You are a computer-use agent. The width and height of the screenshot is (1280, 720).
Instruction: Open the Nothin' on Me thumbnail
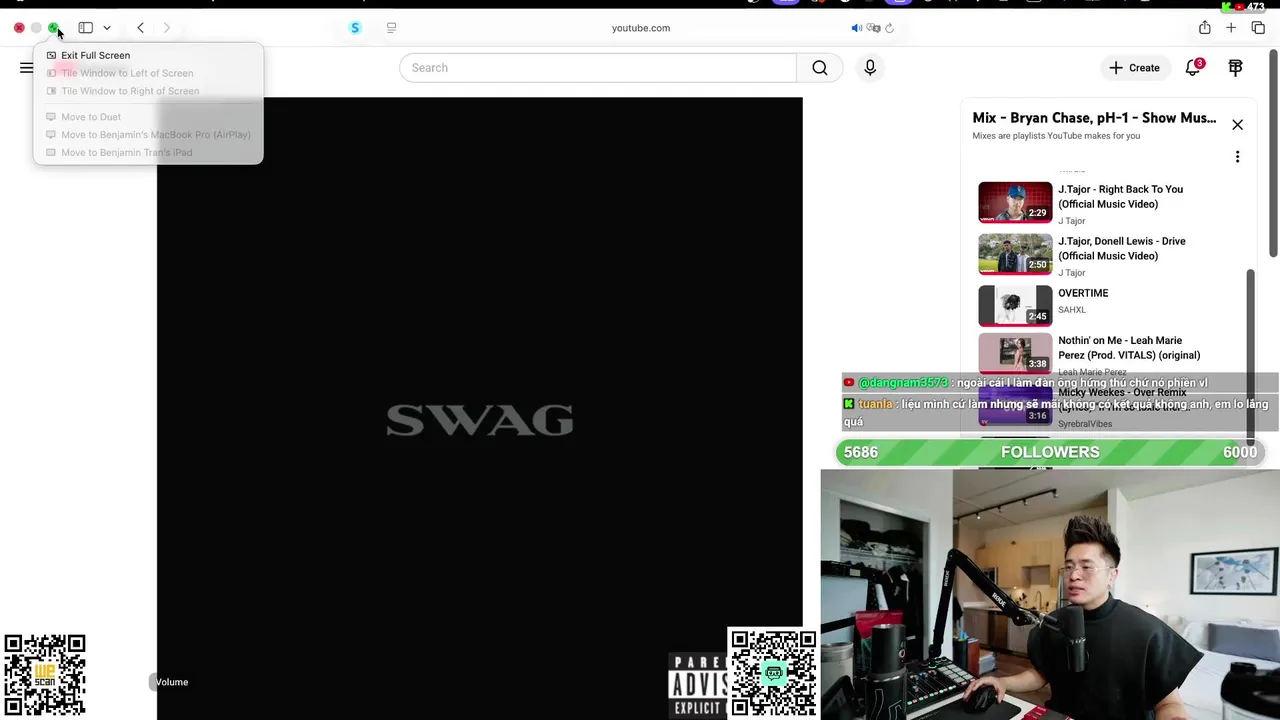(x=1015, y=354)
